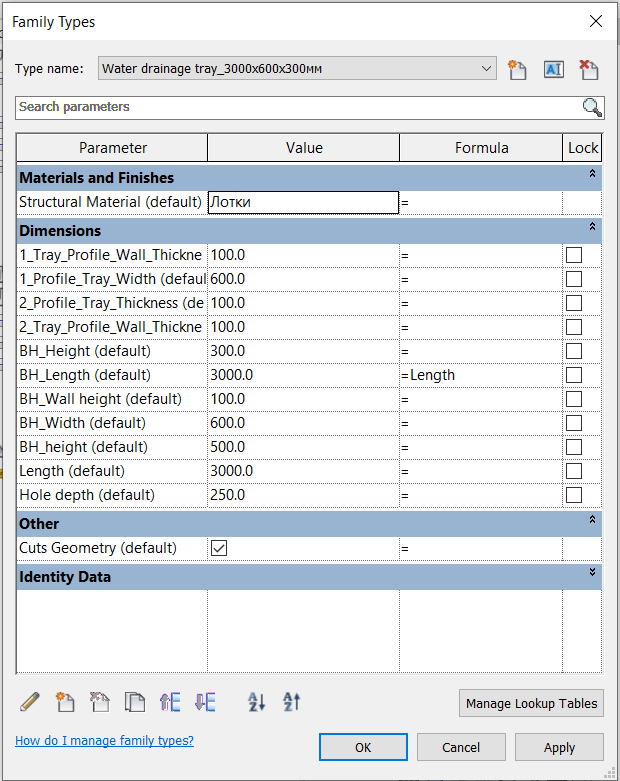The width and height of the screenshot is (620, 781).
Task: Click the Move Parameter Up icon
Action: tap(170, 702)
